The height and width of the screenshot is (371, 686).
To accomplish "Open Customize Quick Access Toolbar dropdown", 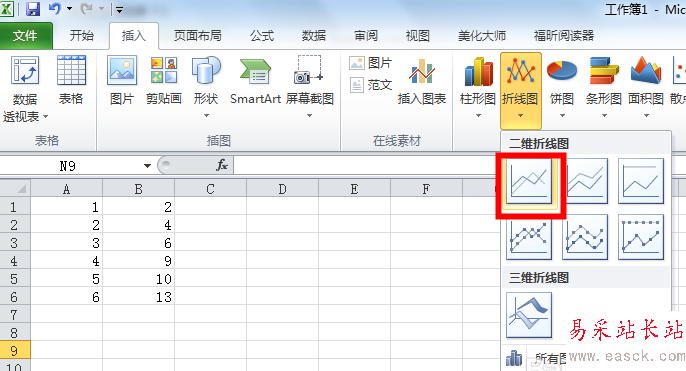I will (x=119, y=9).
